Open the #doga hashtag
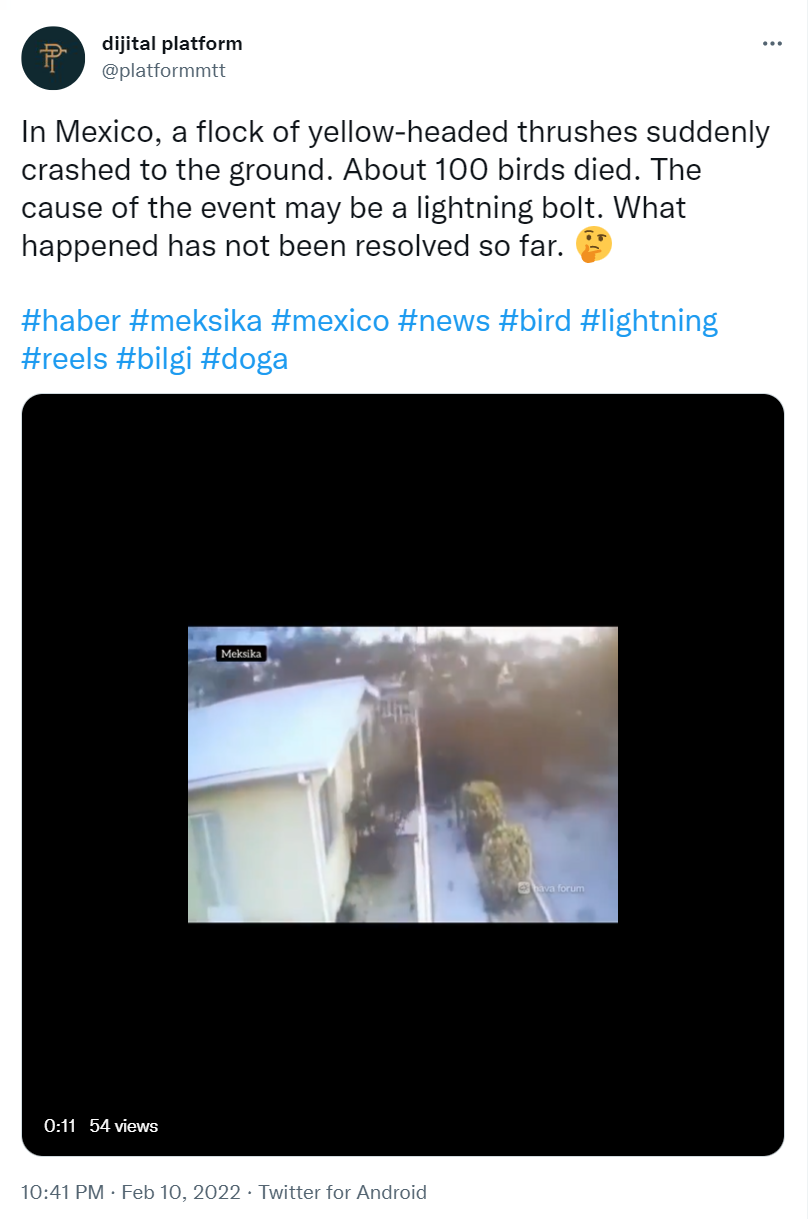The width and height of the screenshot is (808, 1219). [245, 358]
